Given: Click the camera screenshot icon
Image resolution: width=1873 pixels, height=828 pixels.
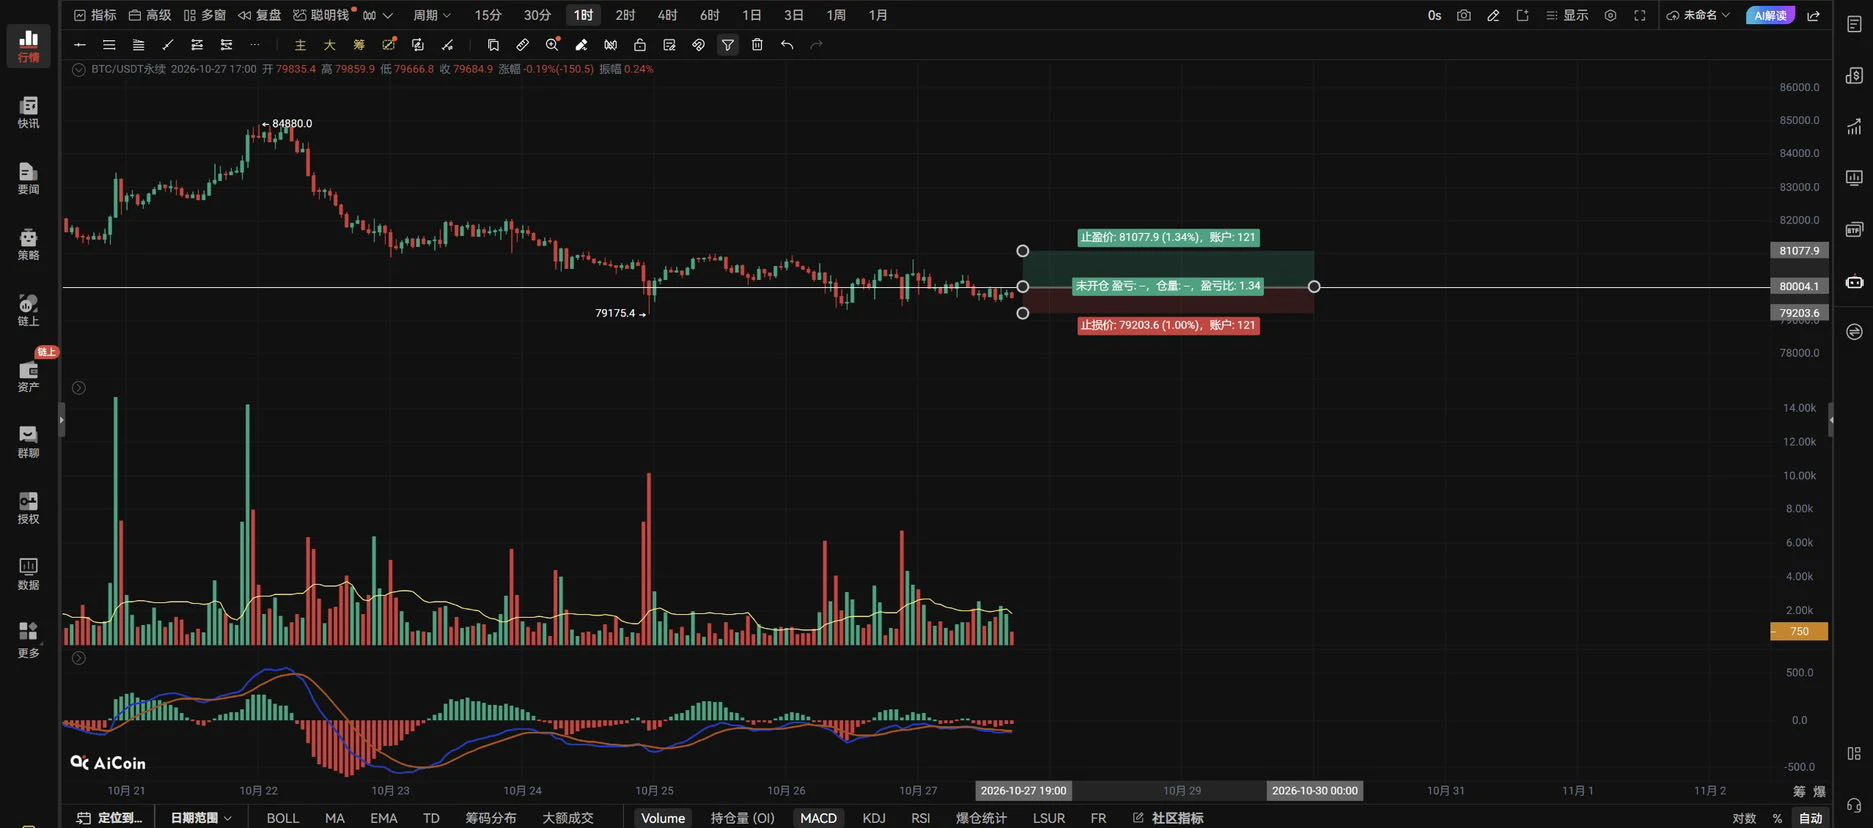Looking at the screenshot, I should point(1464,15).
